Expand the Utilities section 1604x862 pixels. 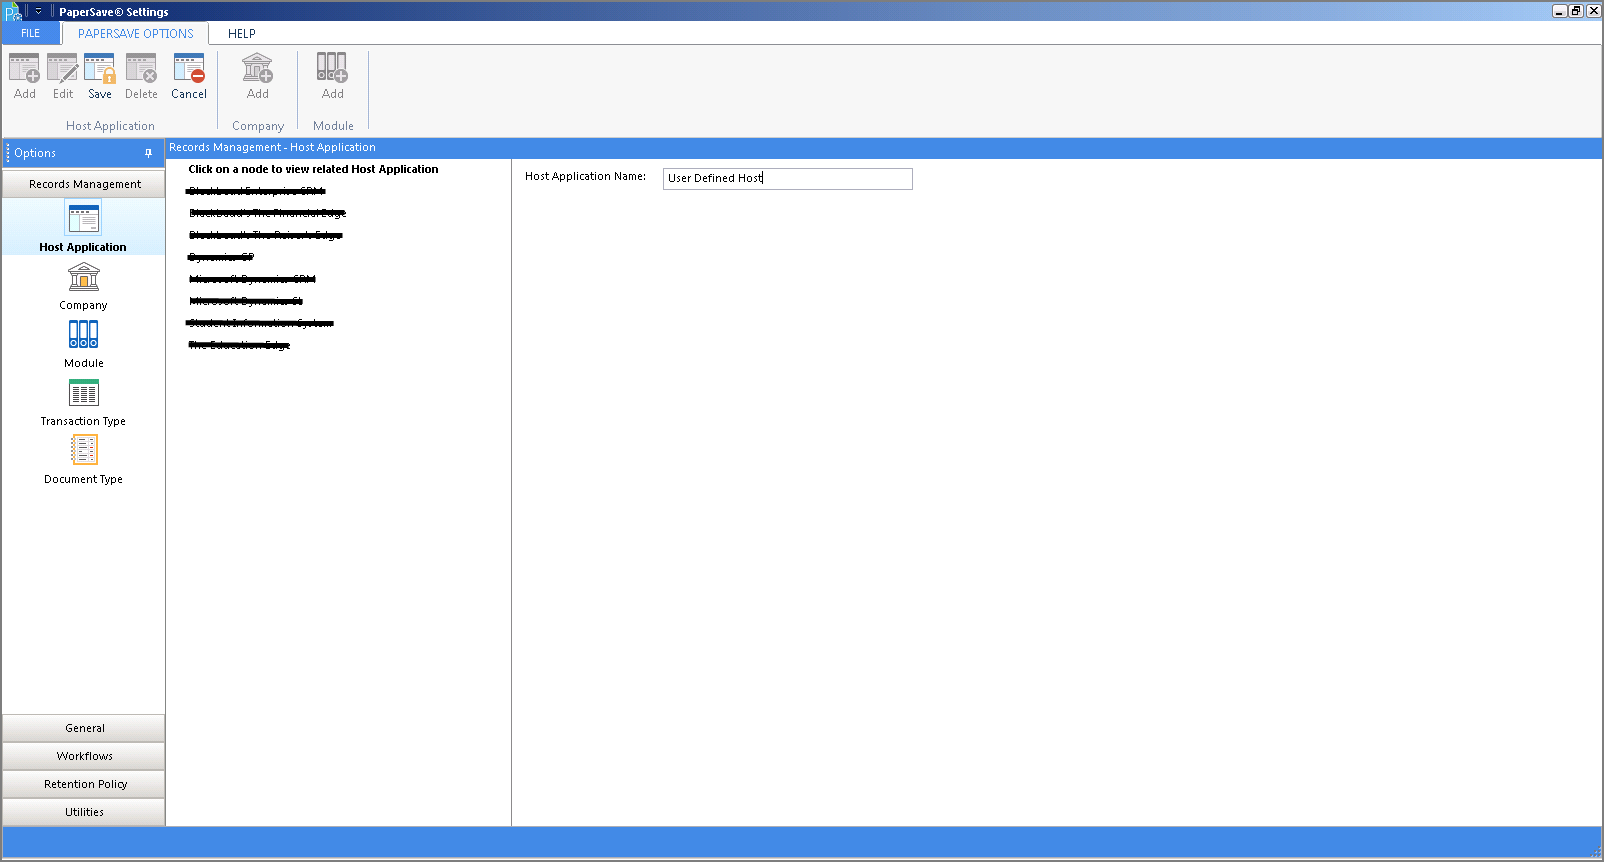pyautogui.click(x=84, y=812)
